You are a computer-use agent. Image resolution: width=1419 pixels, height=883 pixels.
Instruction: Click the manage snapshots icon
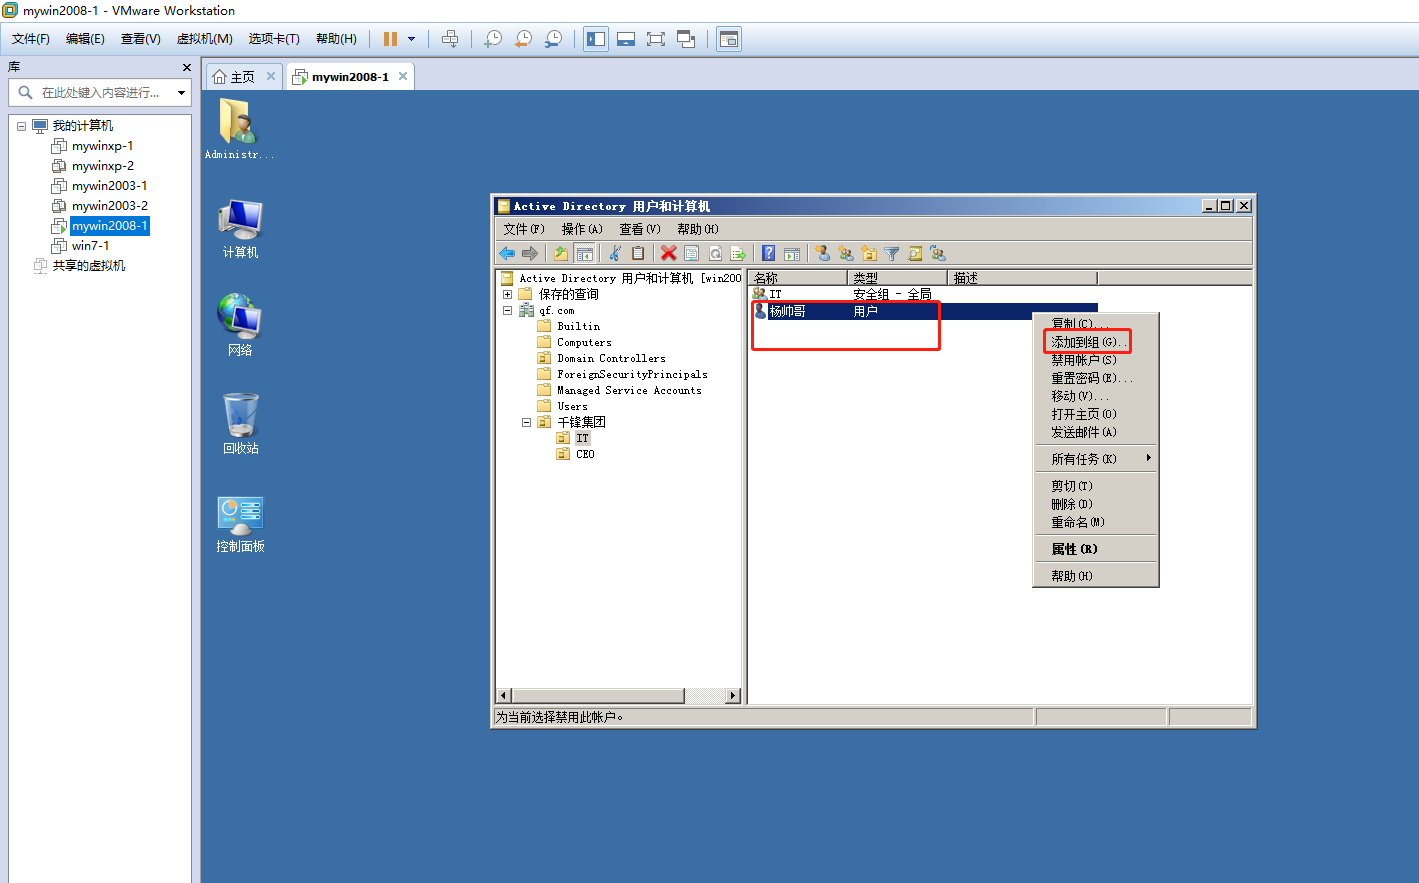pyautogui.click(x=553, y=39)
